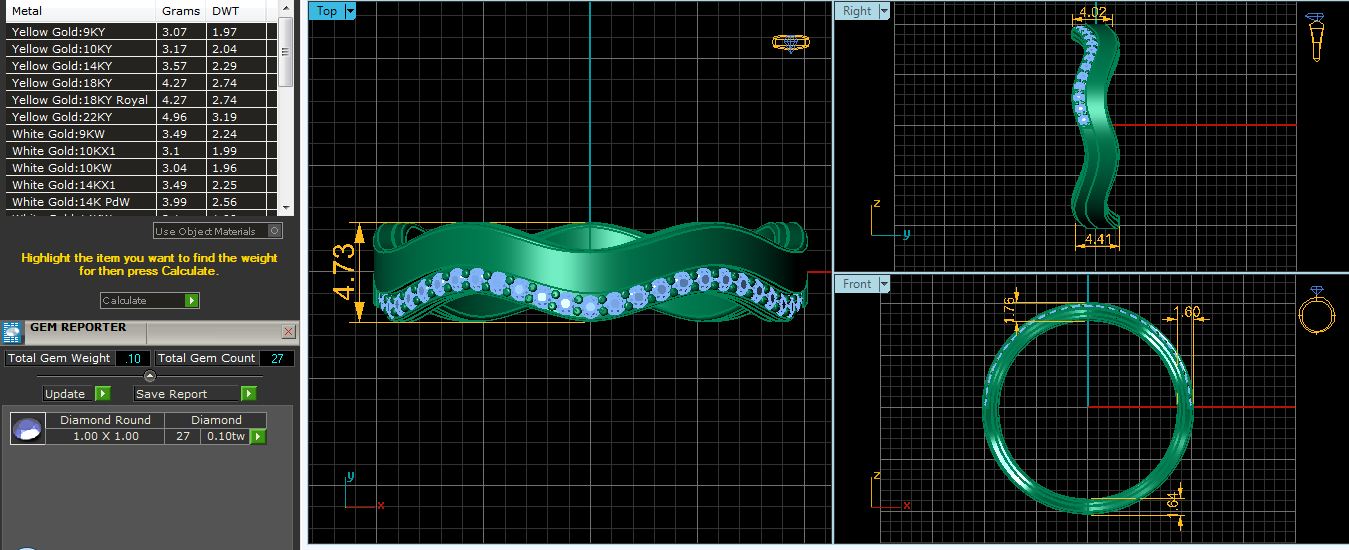Click the green Update arrow icon
Image resolution: width=1349 pixels, height=550 pixels.
(x=103, y=394)
